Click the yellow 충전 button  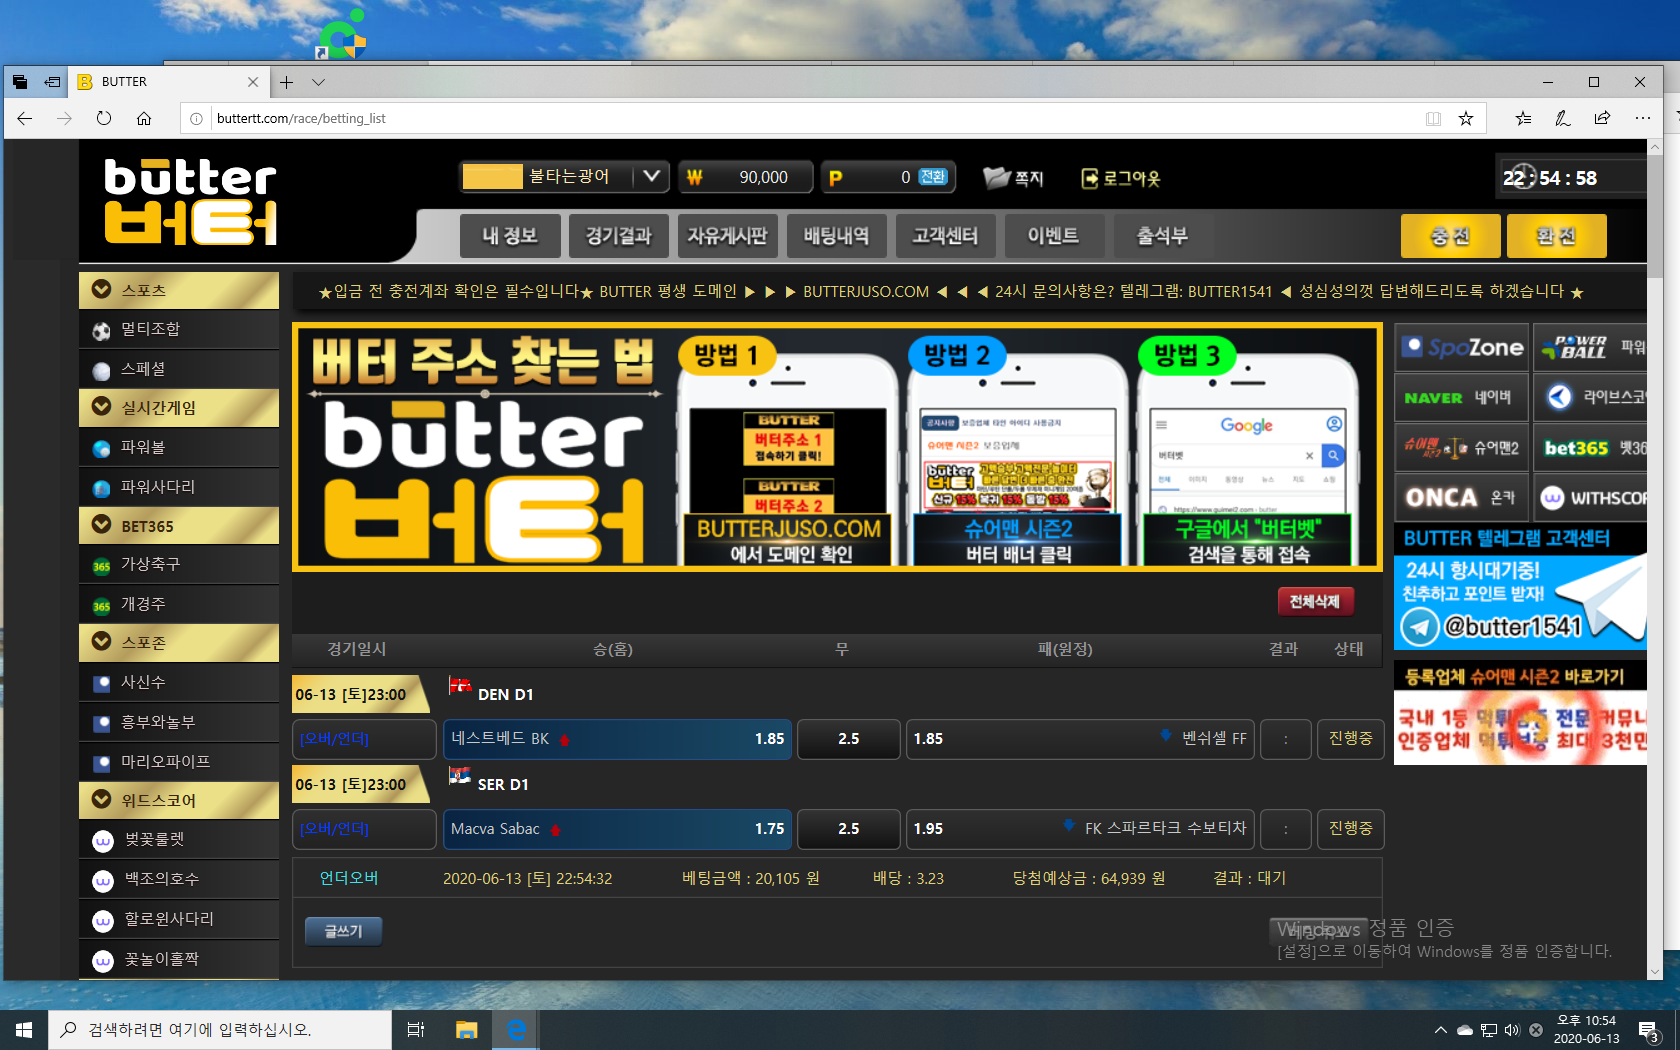[1450, 236]
